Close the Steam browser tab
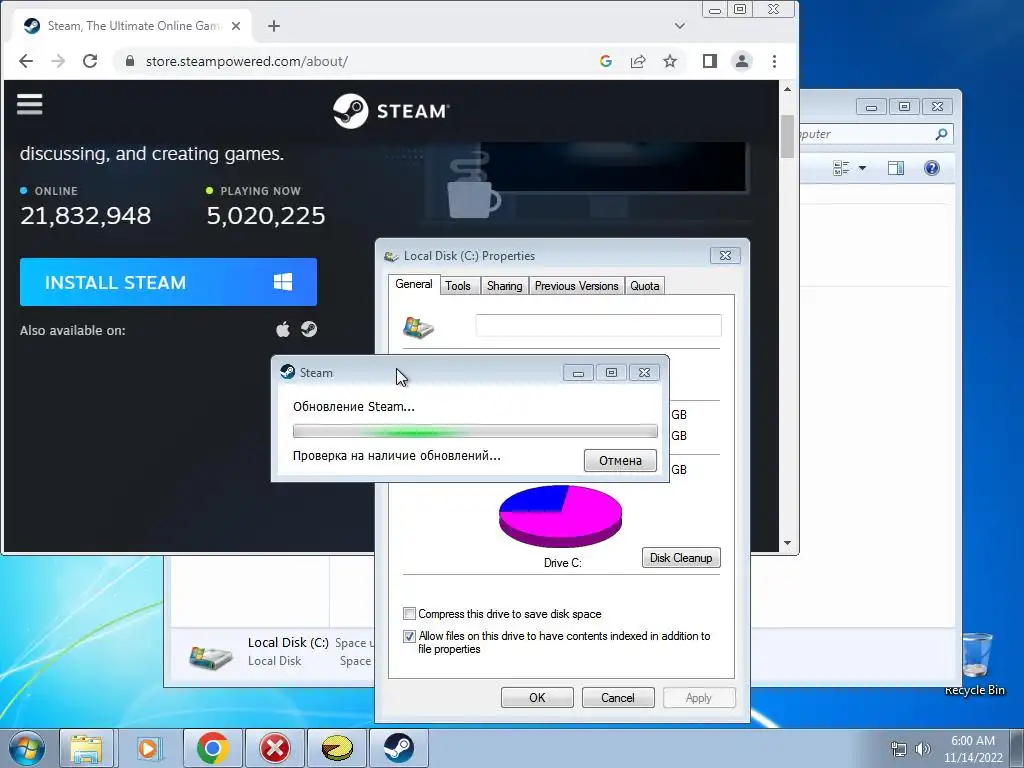1024x768 pixels. [236, 26]
